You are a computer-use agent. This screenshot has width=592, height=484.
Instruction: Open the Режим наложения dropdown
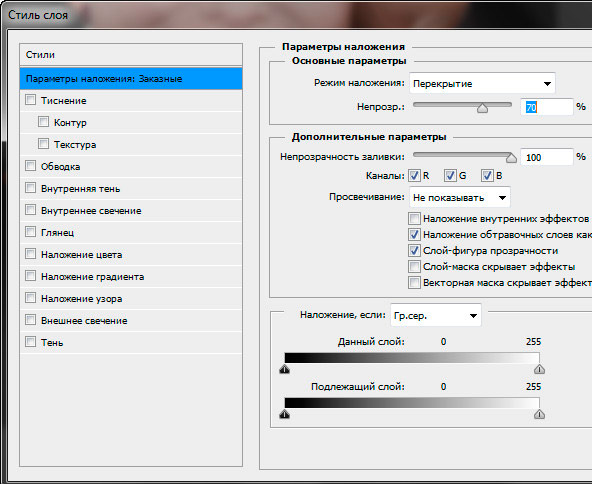click(482, 83)
